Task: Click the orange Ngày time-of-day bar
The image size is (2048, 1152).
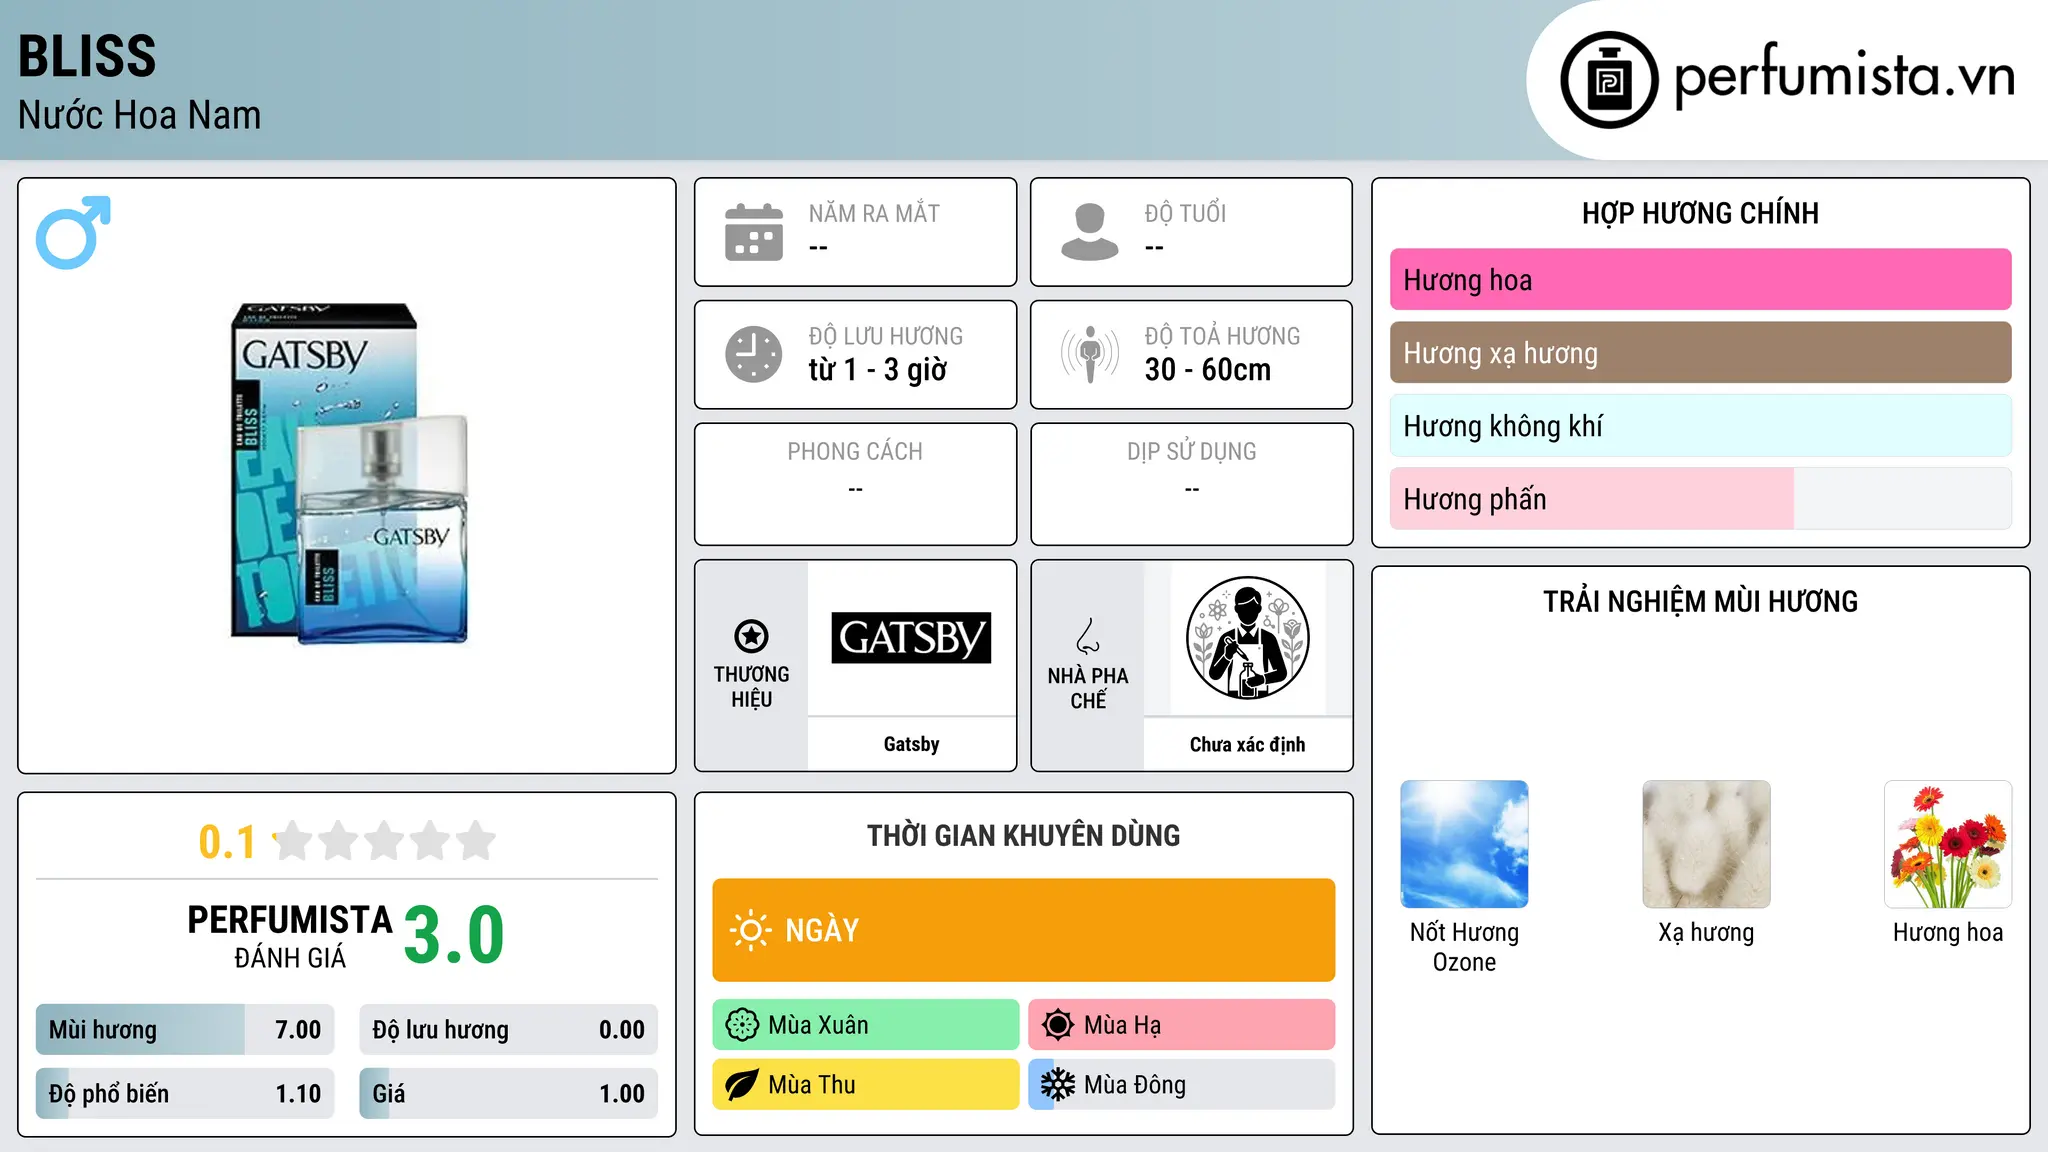Action: [x=1023, y=930]
